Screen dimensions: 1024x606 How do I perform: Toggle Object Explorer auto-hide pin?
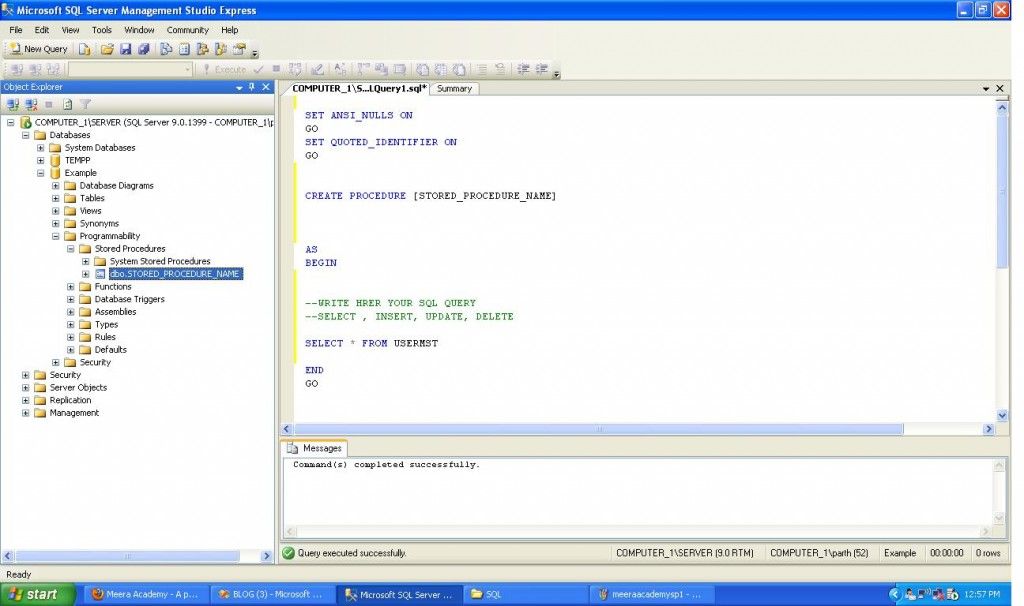[x=252, y=87]
